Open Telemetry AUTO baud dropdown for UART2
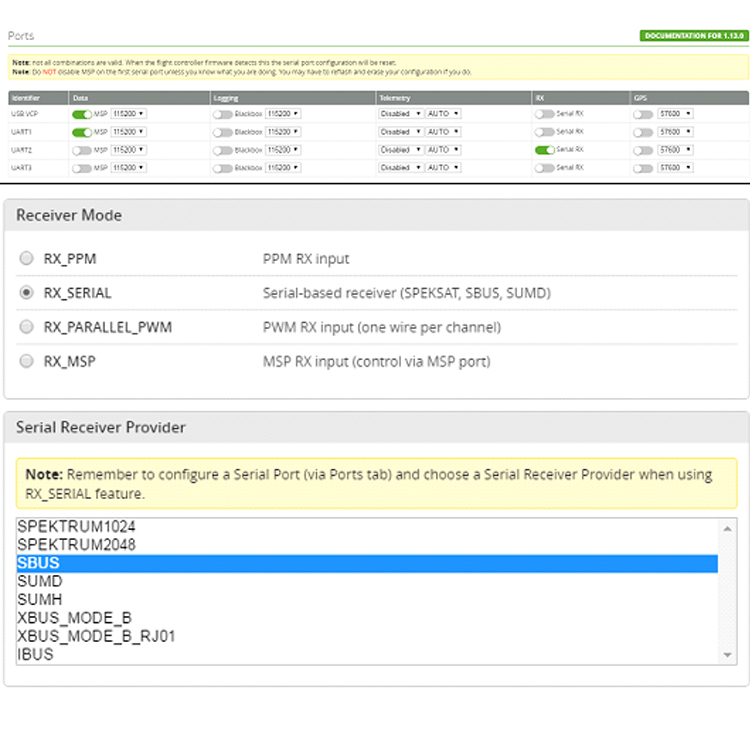Viewport: 750px width, 750px height. (x=443, y=150)
